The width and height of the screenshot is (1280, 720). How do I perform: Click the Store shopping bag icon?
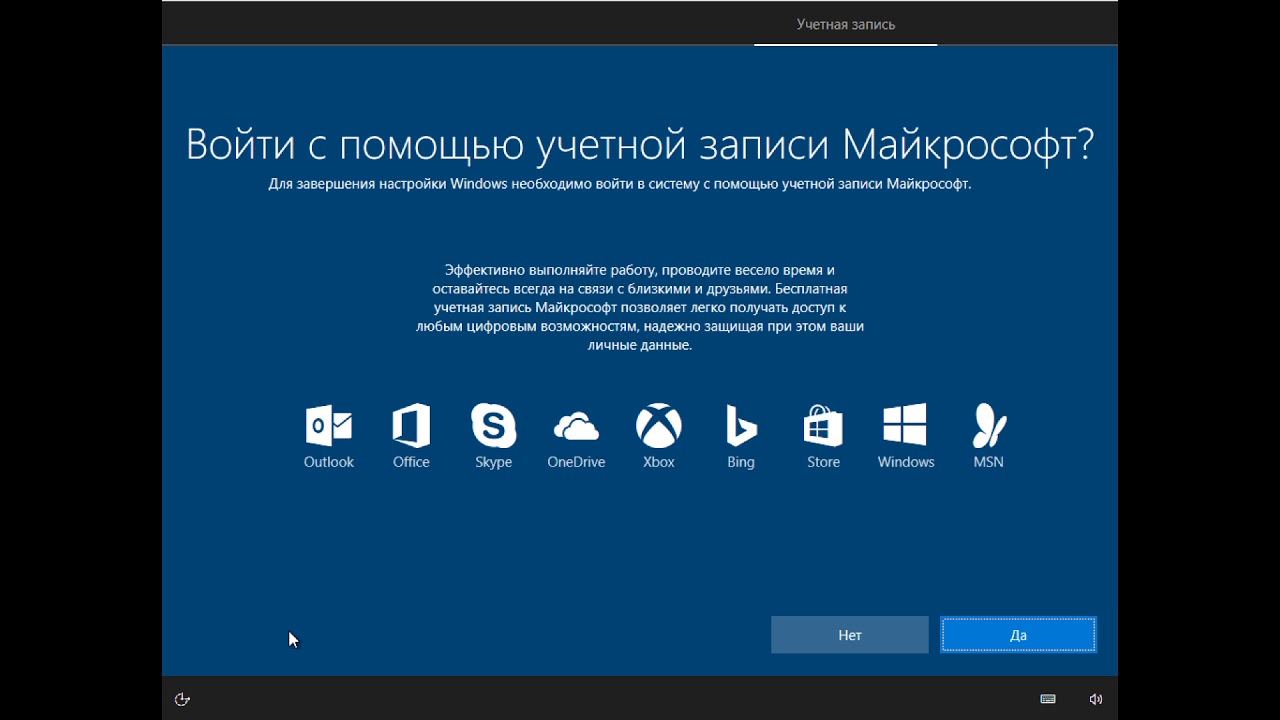(823, 426)
